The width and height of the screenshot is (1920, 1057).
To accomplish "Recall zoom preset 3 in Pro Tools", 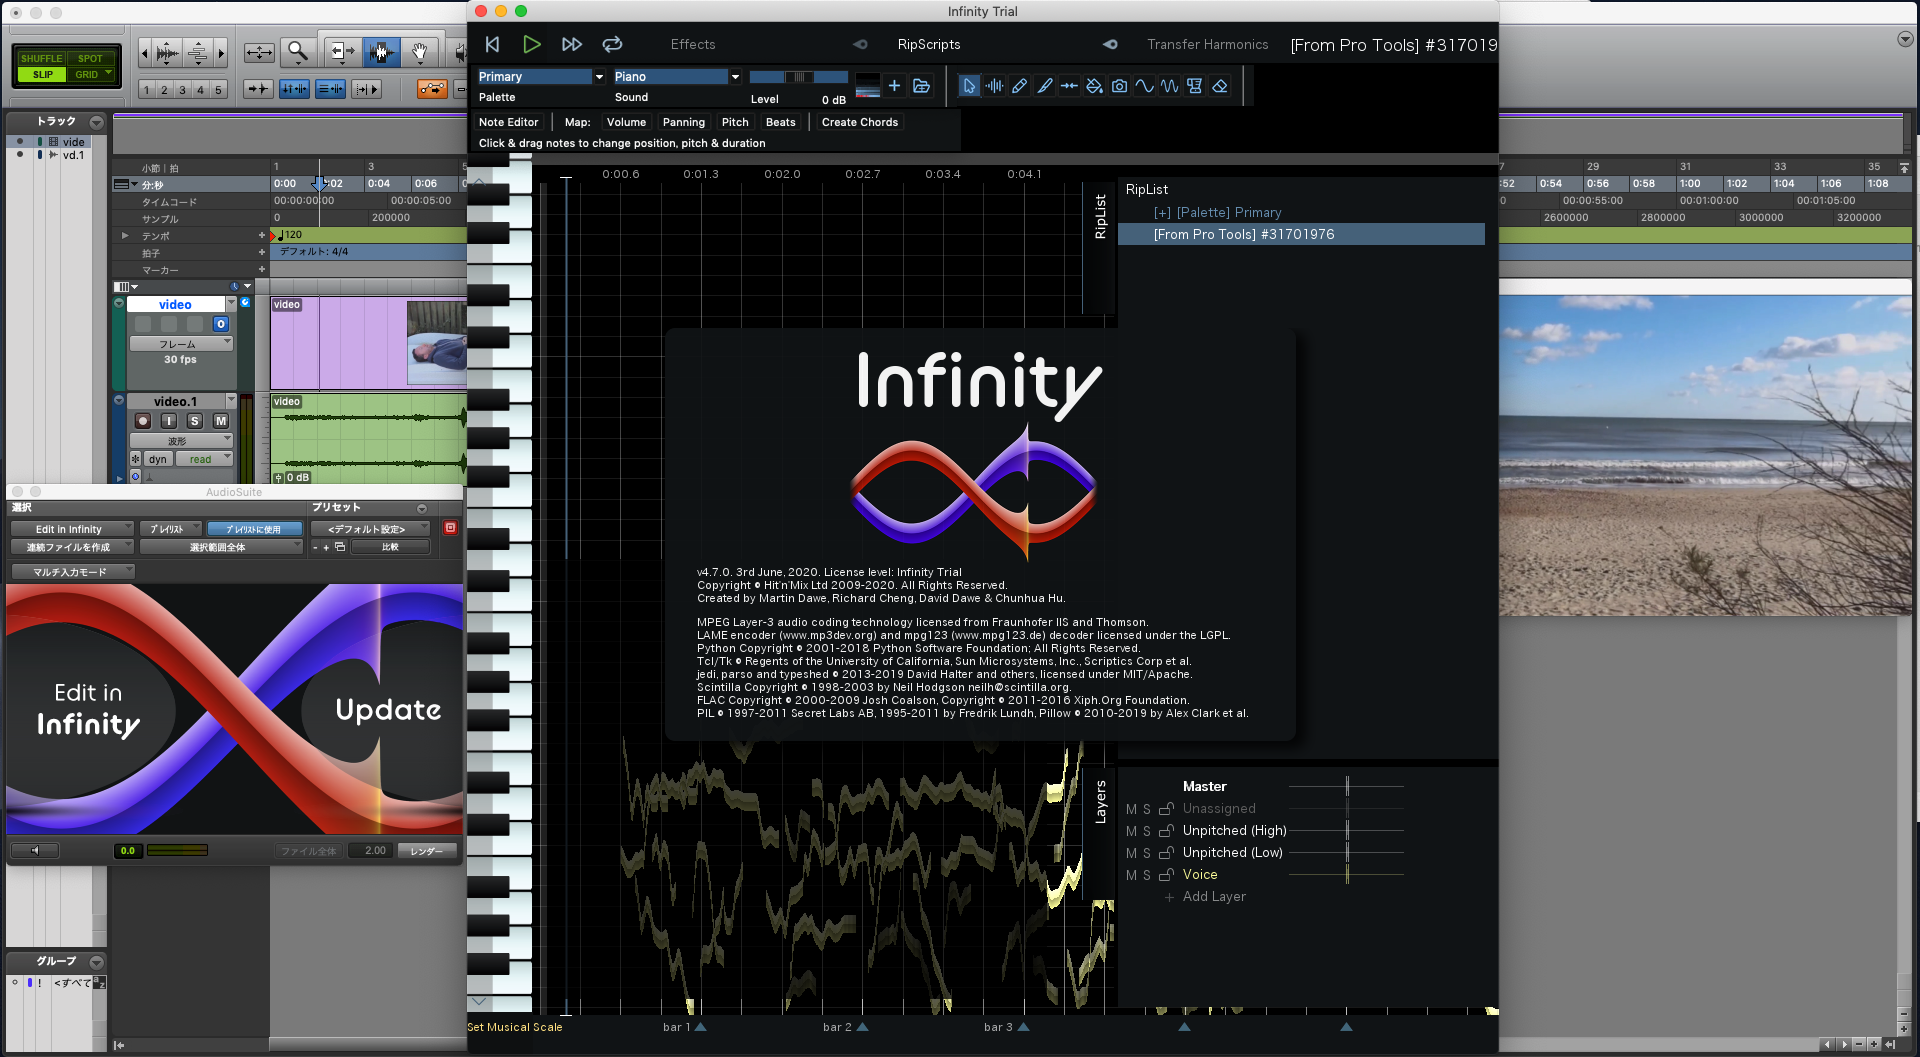I will click(x=182, y=90).
